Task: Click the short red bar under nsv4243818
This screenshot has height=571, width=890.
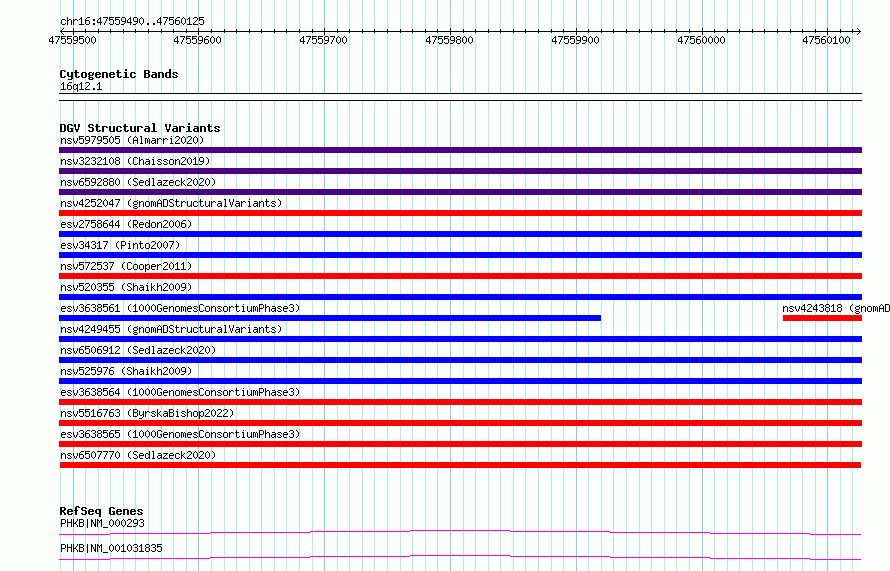Action: point(822,318)
